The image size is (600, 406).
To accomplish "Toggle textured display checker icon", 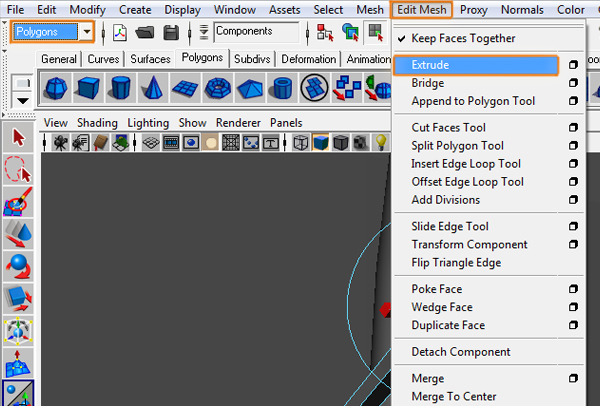I will [x=360, y=143].
